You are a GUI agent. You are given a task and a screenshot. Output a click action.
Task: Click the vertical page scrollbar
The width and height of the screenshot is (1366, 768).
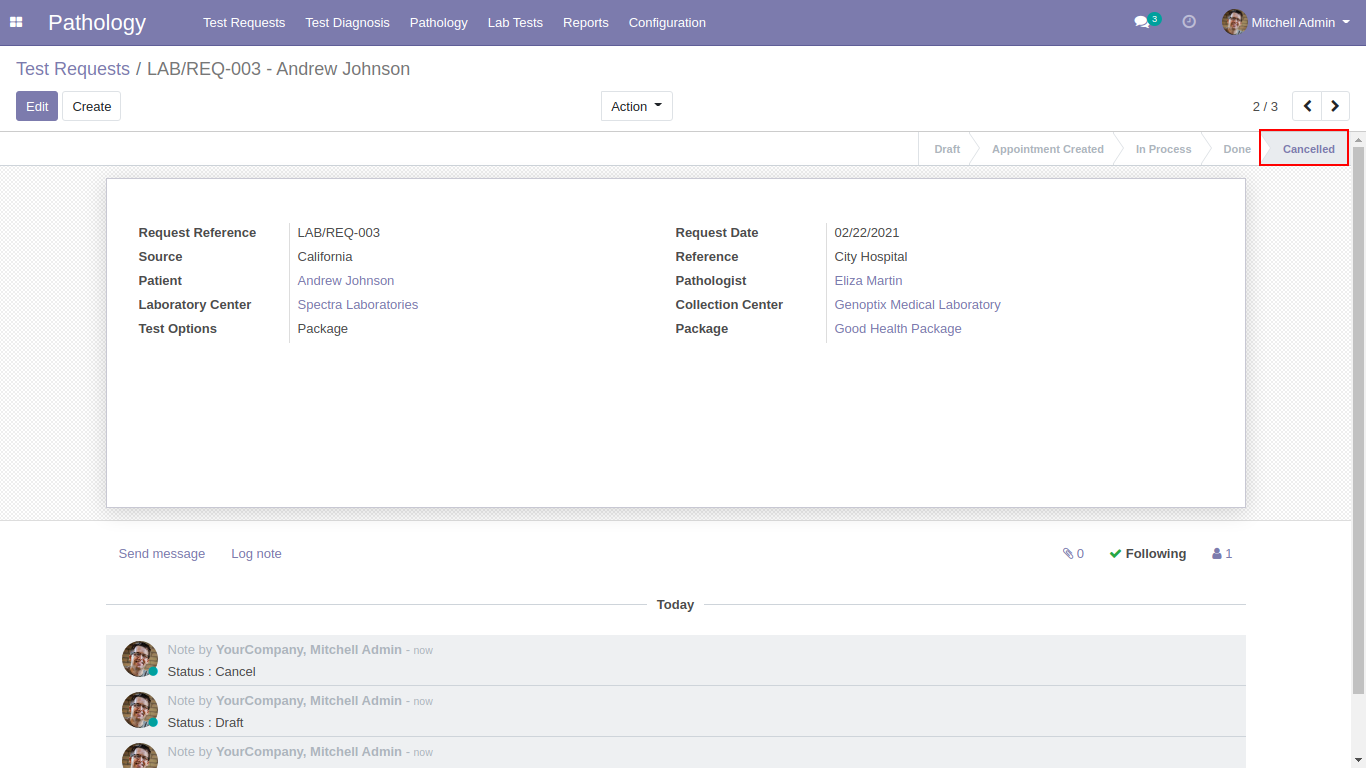[x=1358, y=420]
